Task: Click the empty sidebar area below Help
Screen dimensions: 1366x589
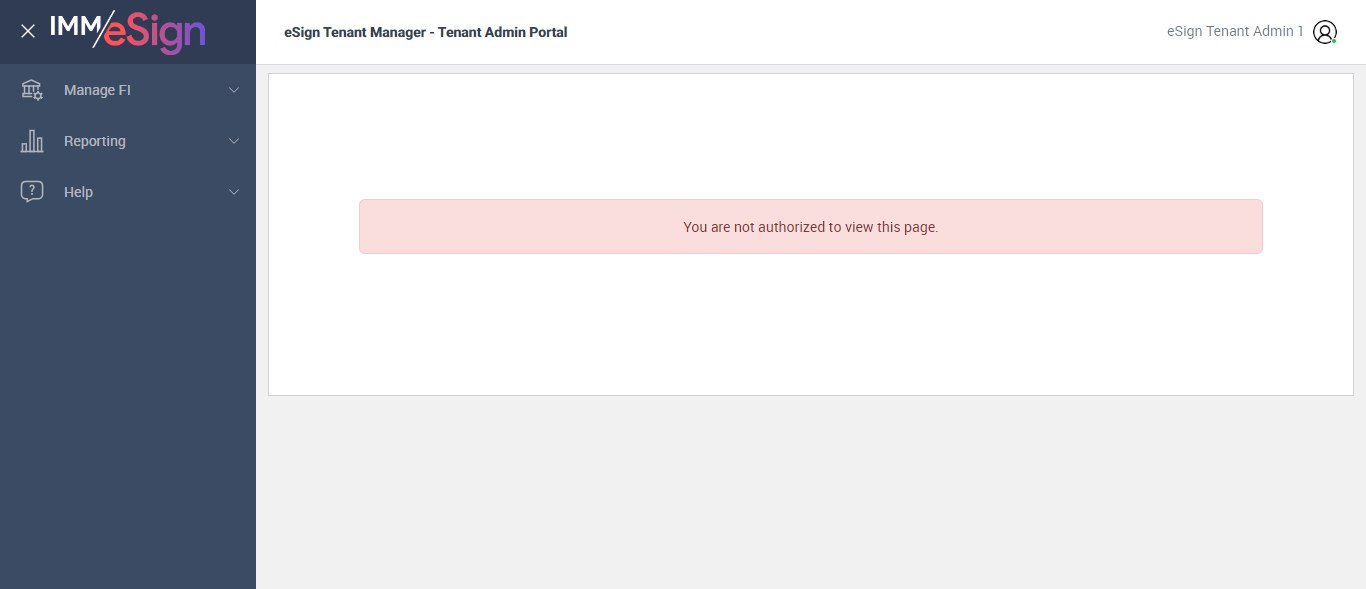Action: tap(128, 400)
